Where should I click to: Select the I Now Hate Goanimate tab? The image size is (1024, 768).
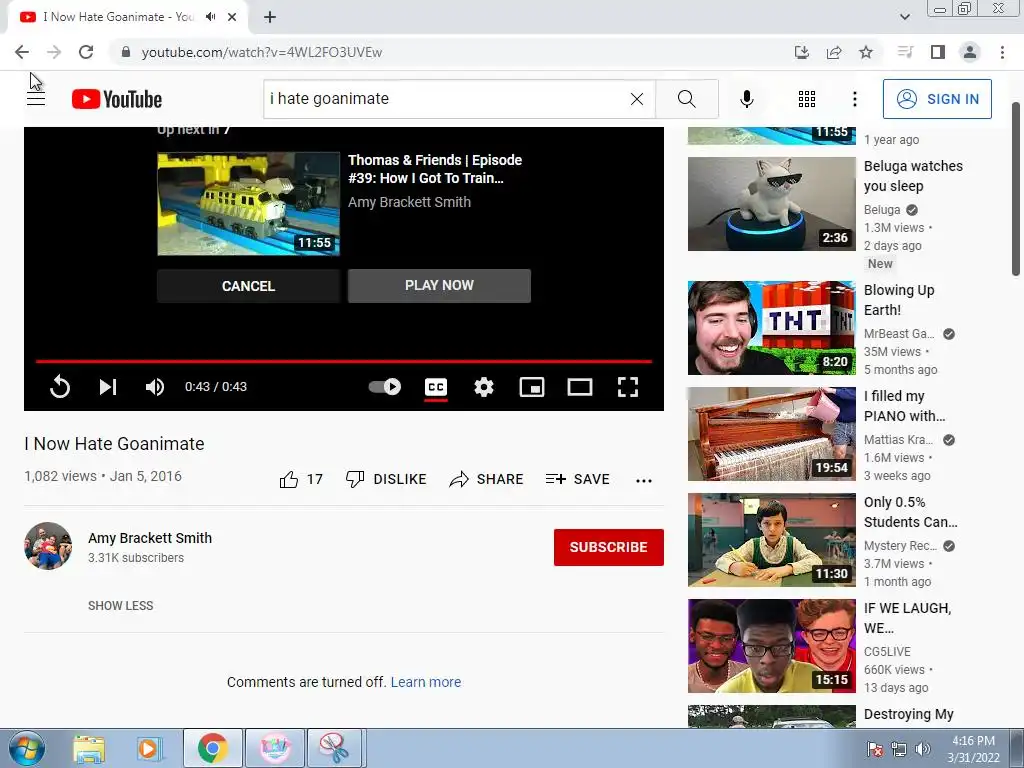[x=118, y=17]
